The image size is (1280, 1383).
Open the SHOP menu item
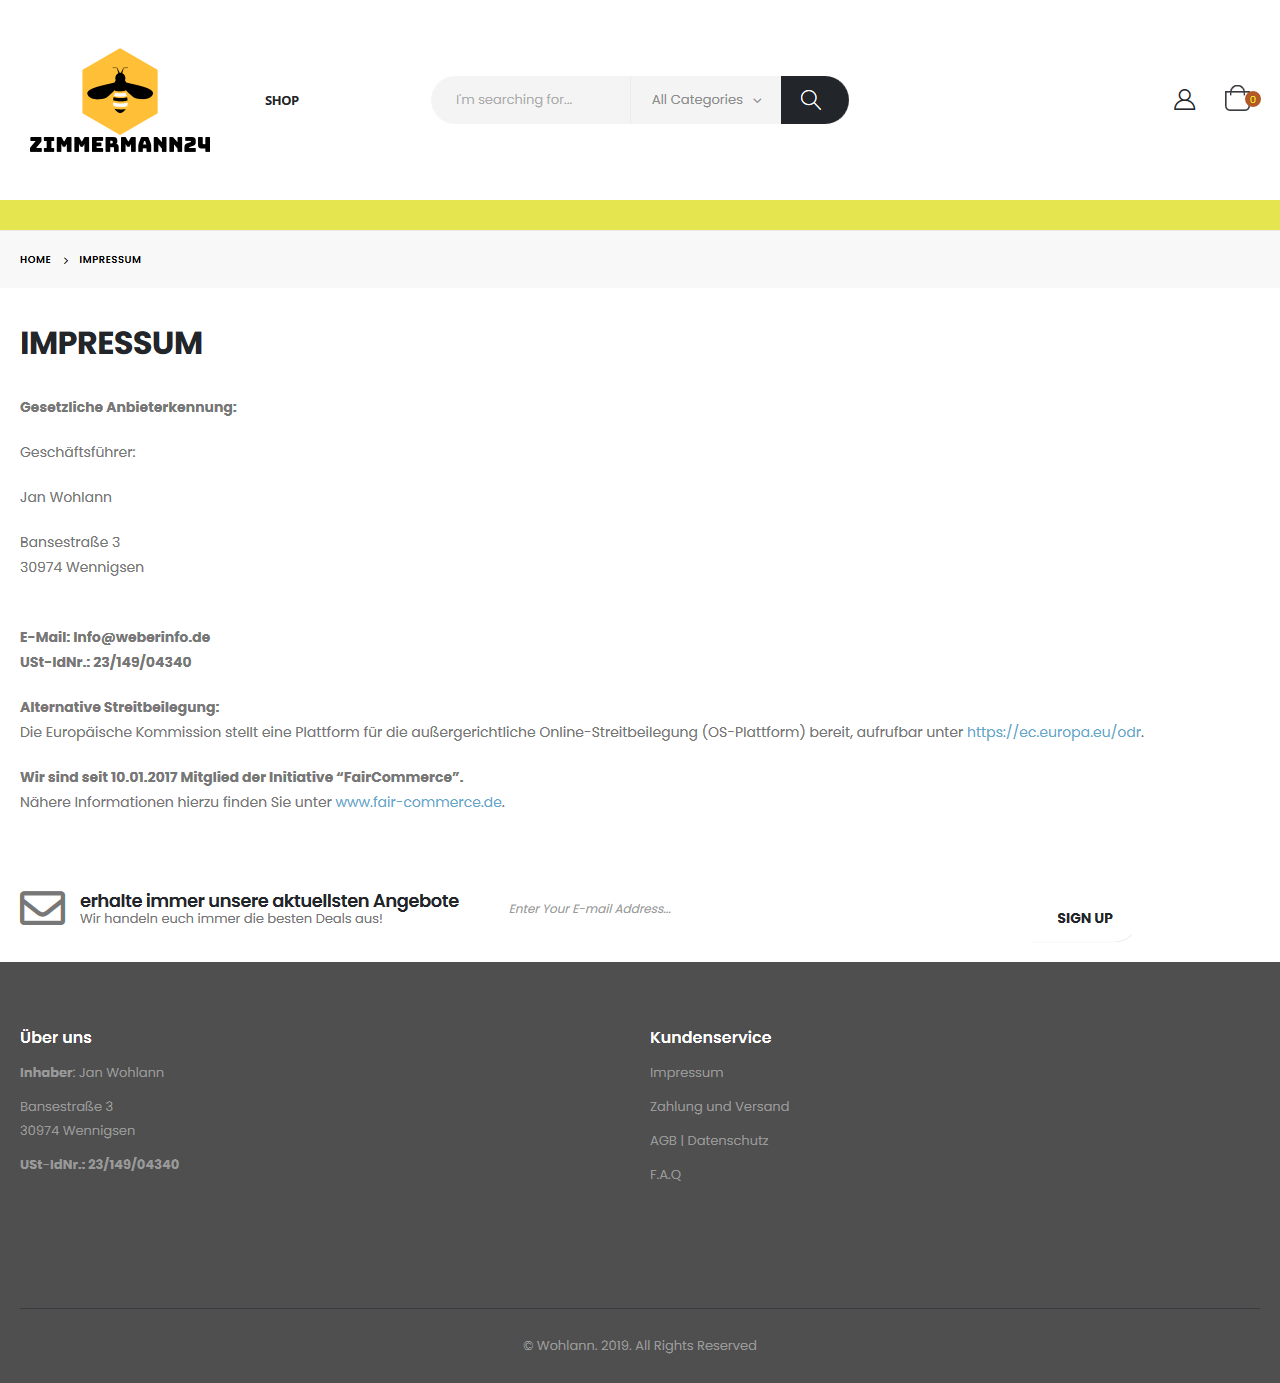[282, 100]
